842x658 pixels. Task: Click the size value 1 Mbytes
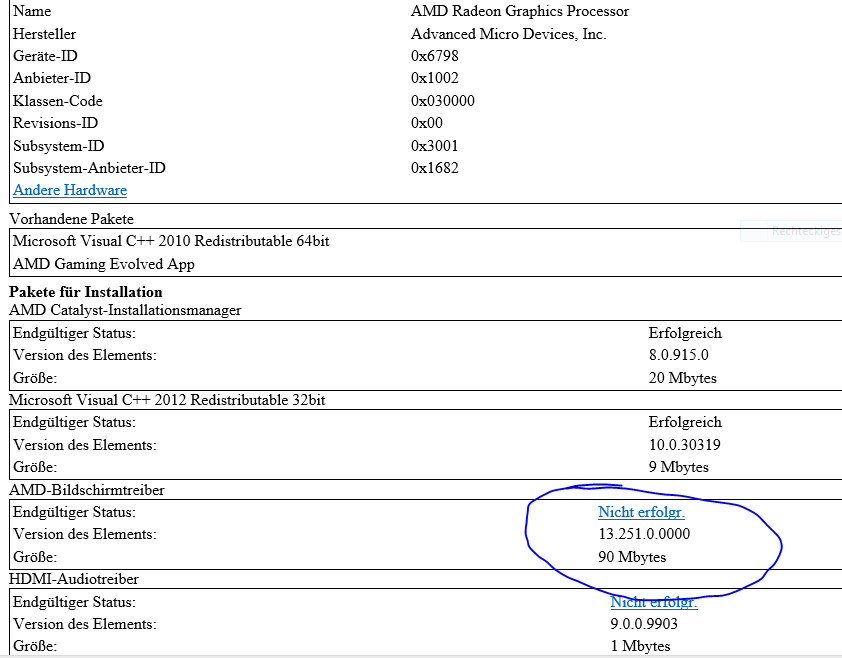[x=640, y=646]
